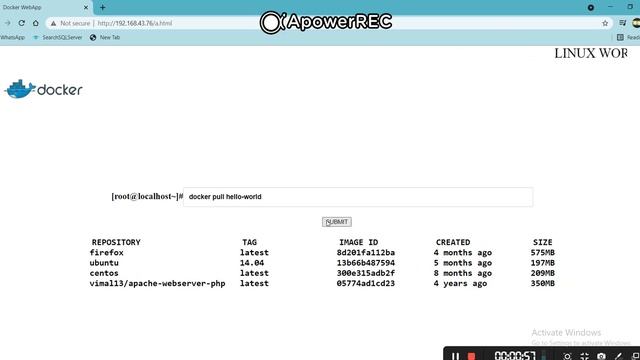
Task: Minimize the Chrome window
Action: point(610,7)
